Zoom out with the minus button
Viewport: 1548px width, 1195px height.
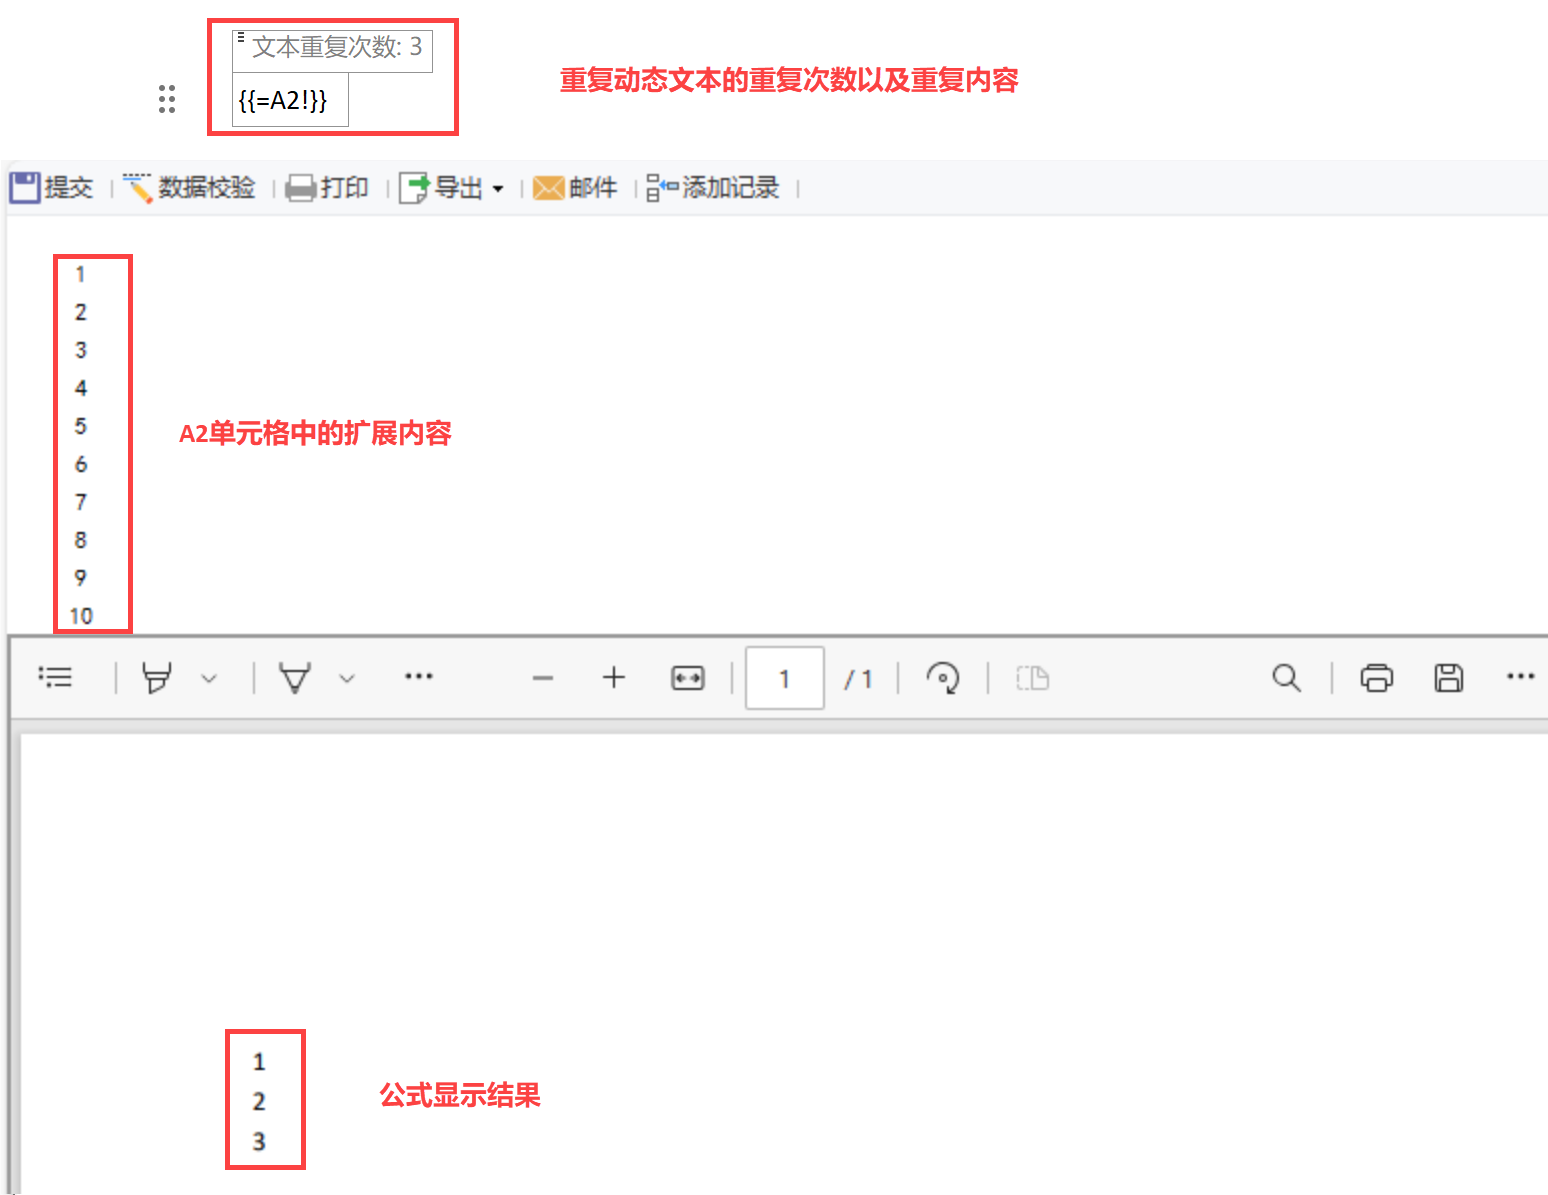pos(543,678)
